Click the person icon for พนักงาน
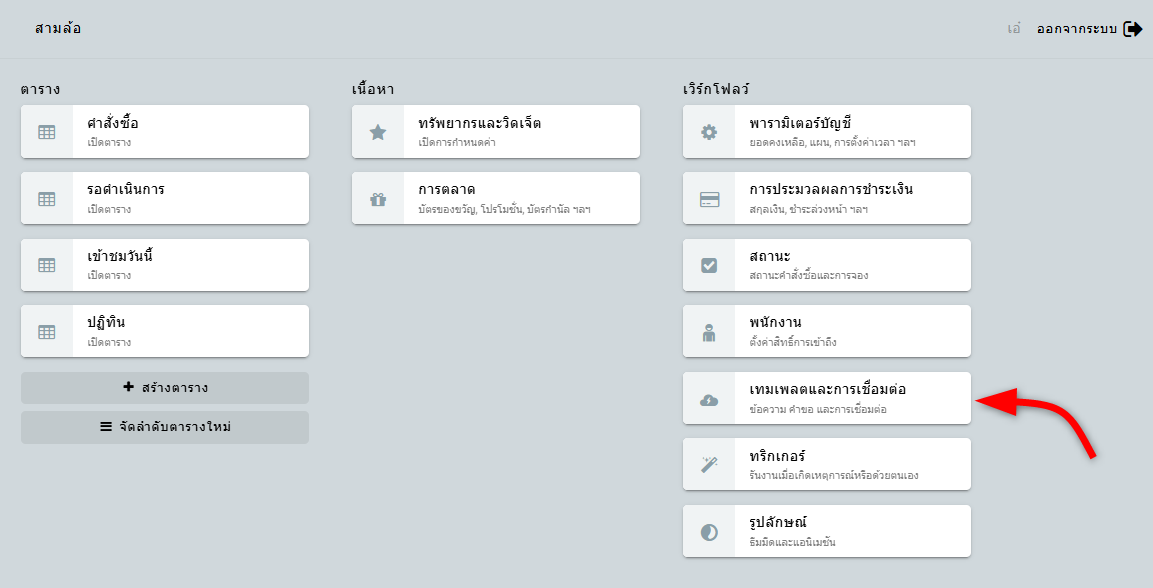The image size is (1153, 588). click(x=709, y=332)
